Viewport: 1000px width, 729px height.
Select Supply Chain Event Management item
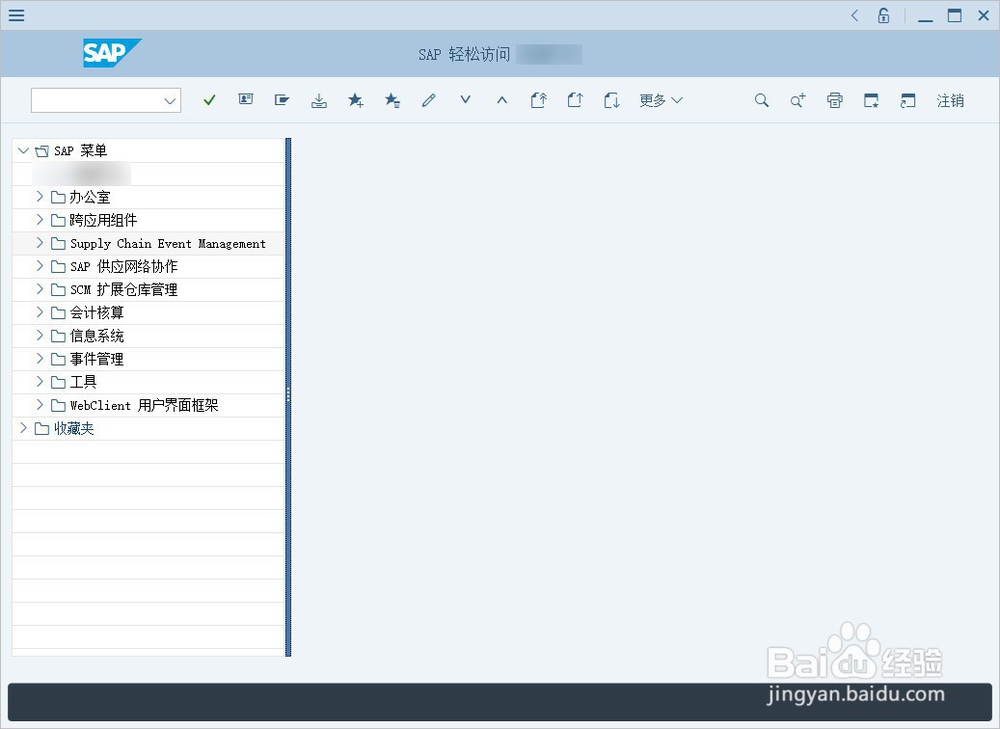tap(168, 244)
